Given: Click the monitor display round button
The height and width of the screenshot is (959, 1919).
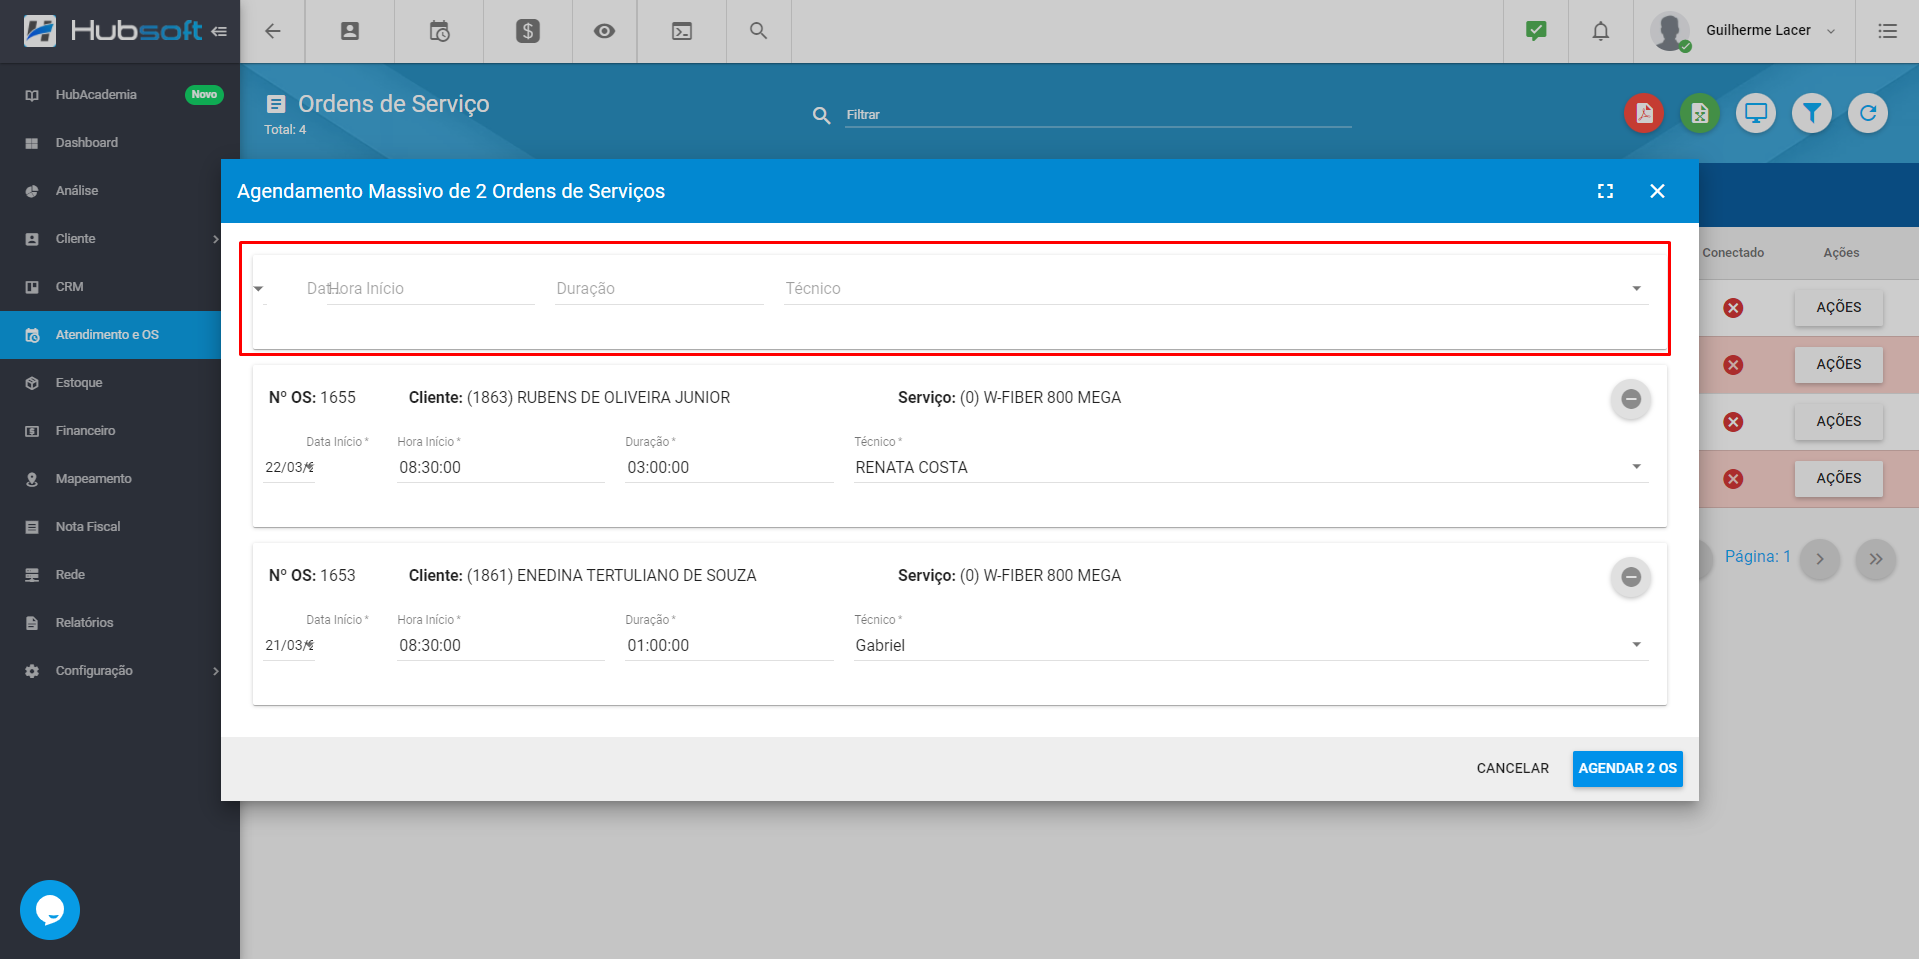Looking at the screenshot, I should coord(1756,113).
